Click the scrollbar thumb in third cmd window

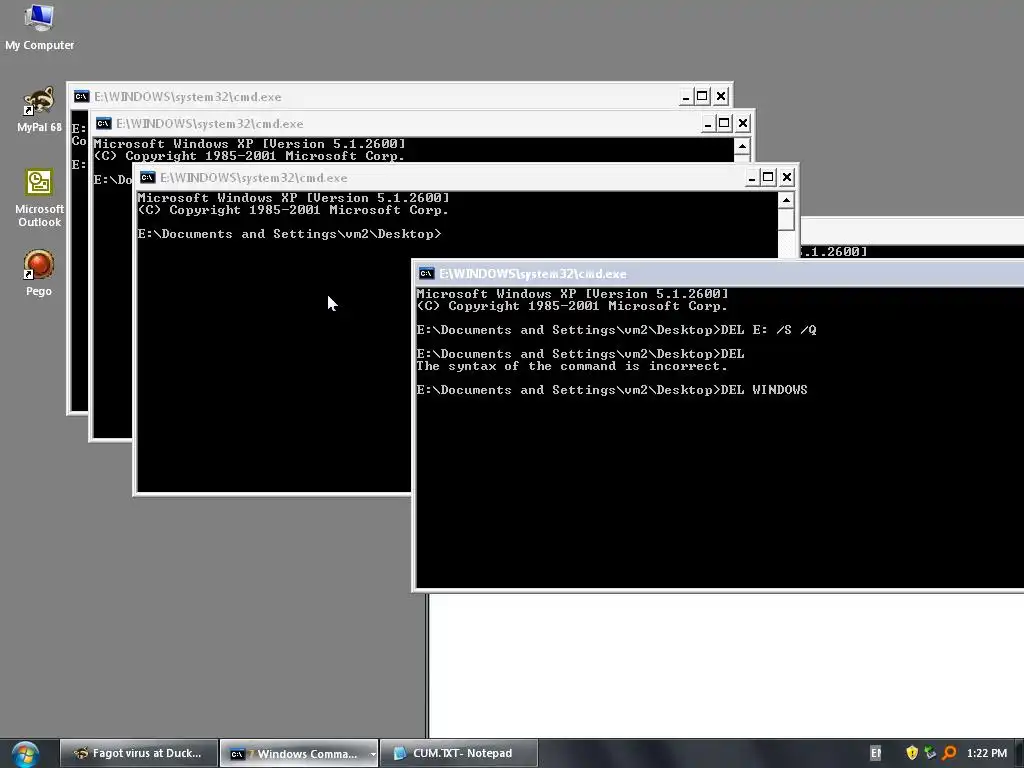click(786, 219)
